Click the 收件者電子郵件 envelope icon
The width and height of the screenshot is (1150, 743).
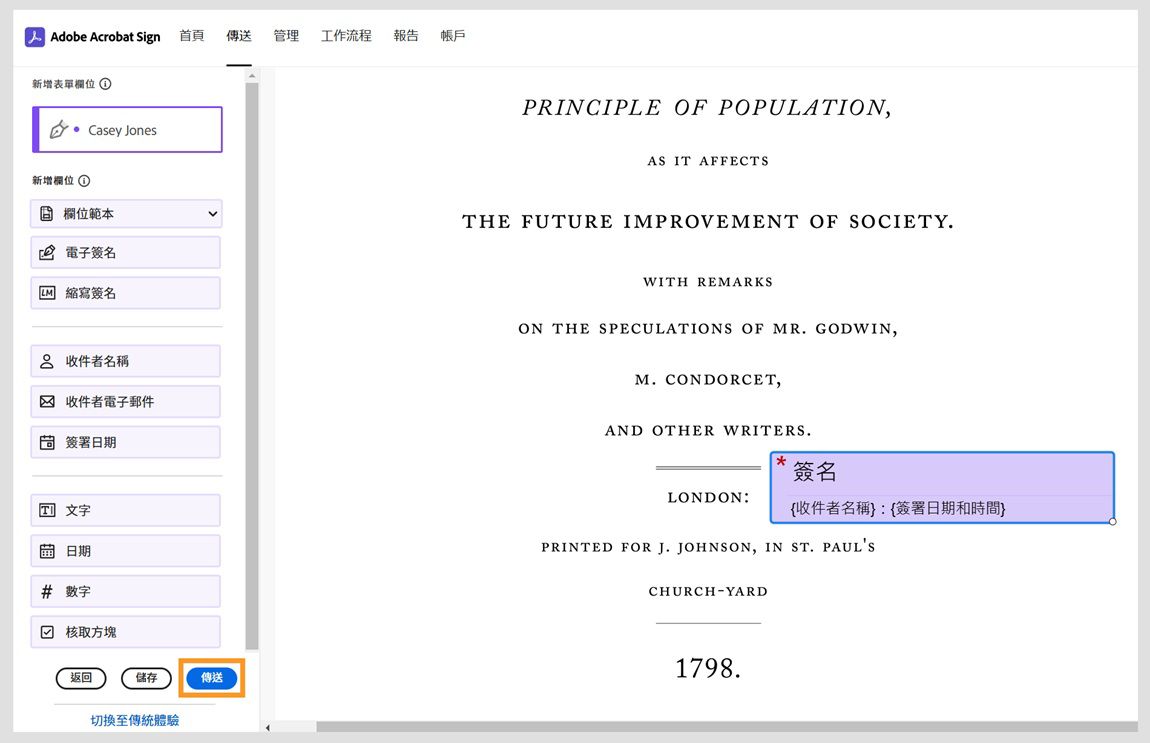pos(47,402)
